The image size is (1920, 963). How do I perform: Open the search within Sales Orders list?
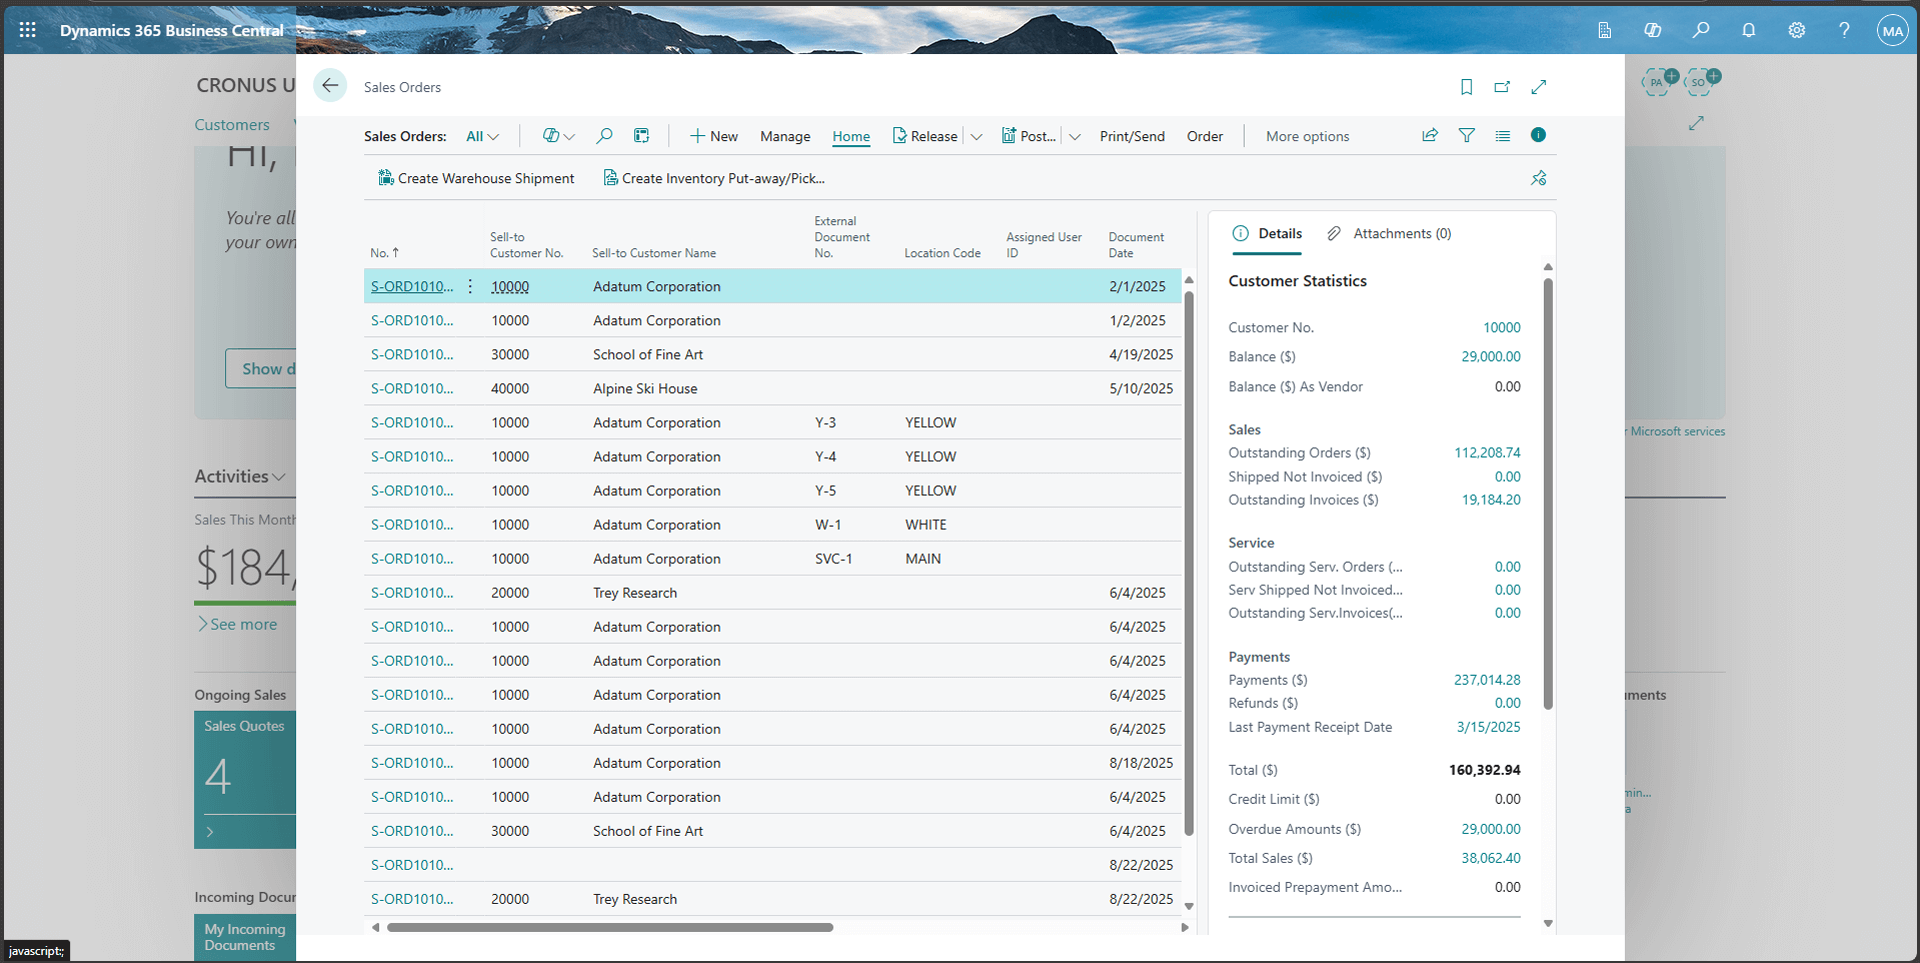(x=604, y=135)
